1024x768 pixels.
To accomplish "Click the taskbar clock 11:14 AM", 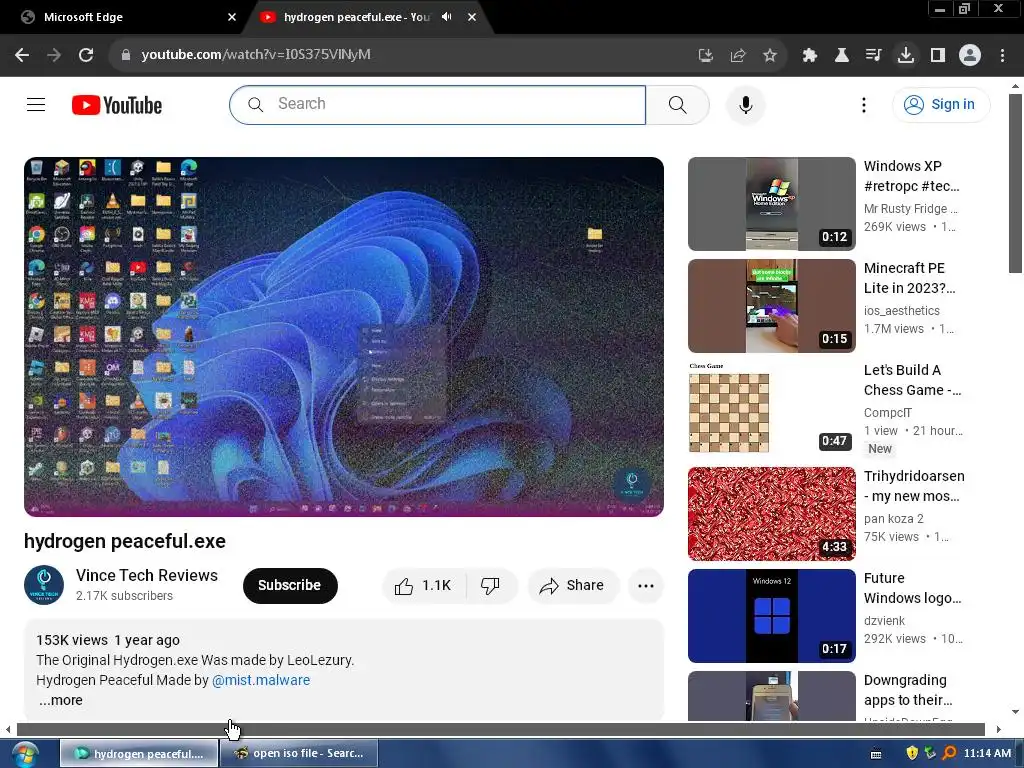I will 987,753.
